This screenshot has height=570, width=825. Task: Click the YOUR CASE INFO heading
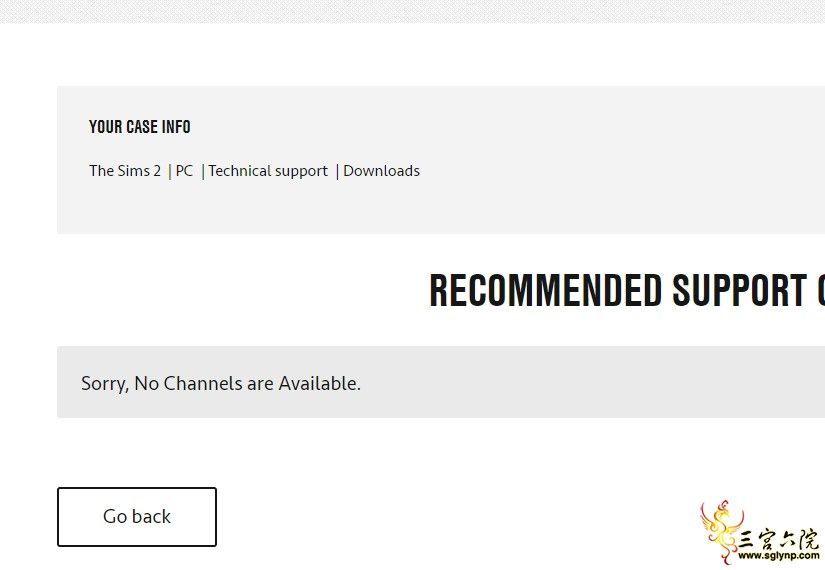pos(139,127)
